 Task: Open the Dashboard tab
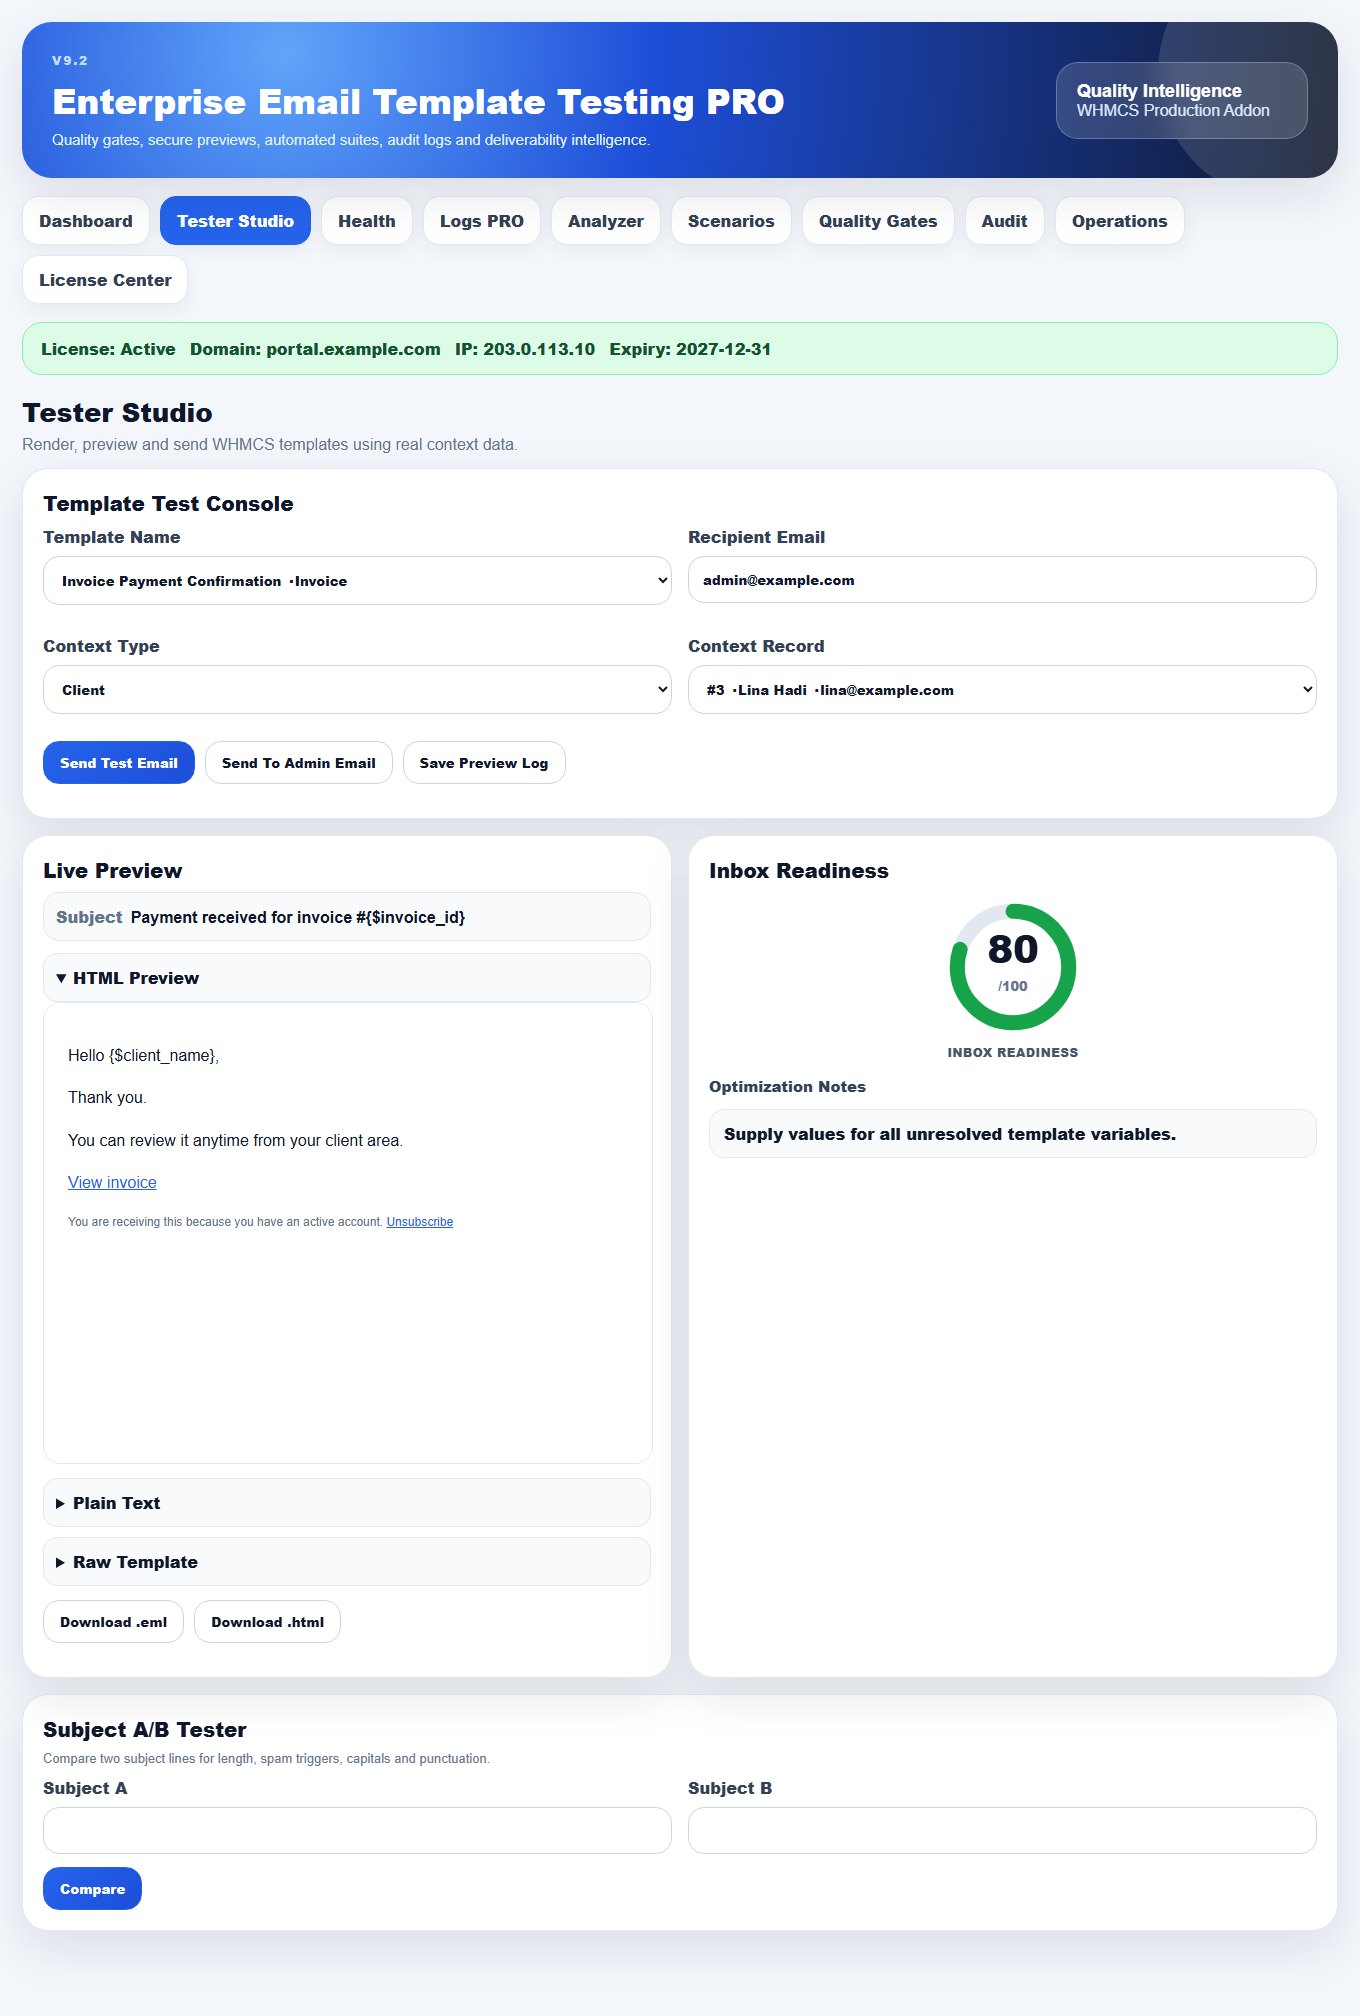86,221
